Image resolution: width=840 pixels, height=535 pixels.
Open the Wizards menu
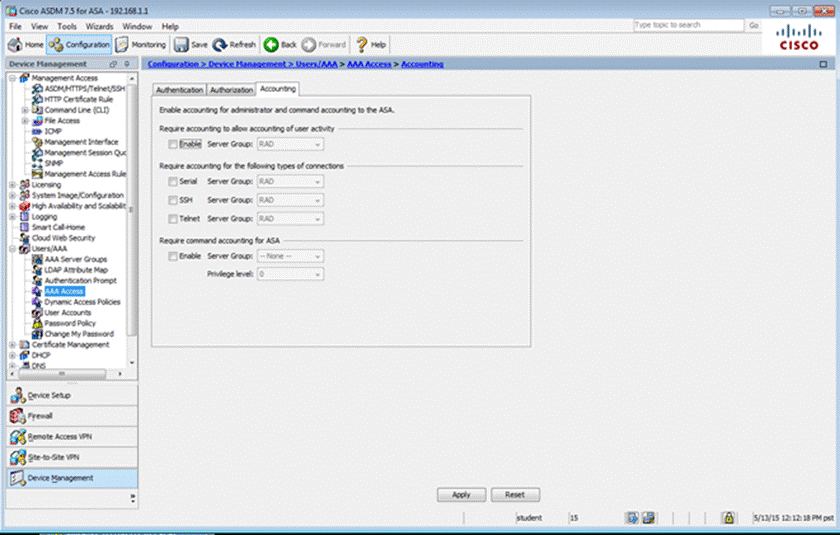[99, 25]
